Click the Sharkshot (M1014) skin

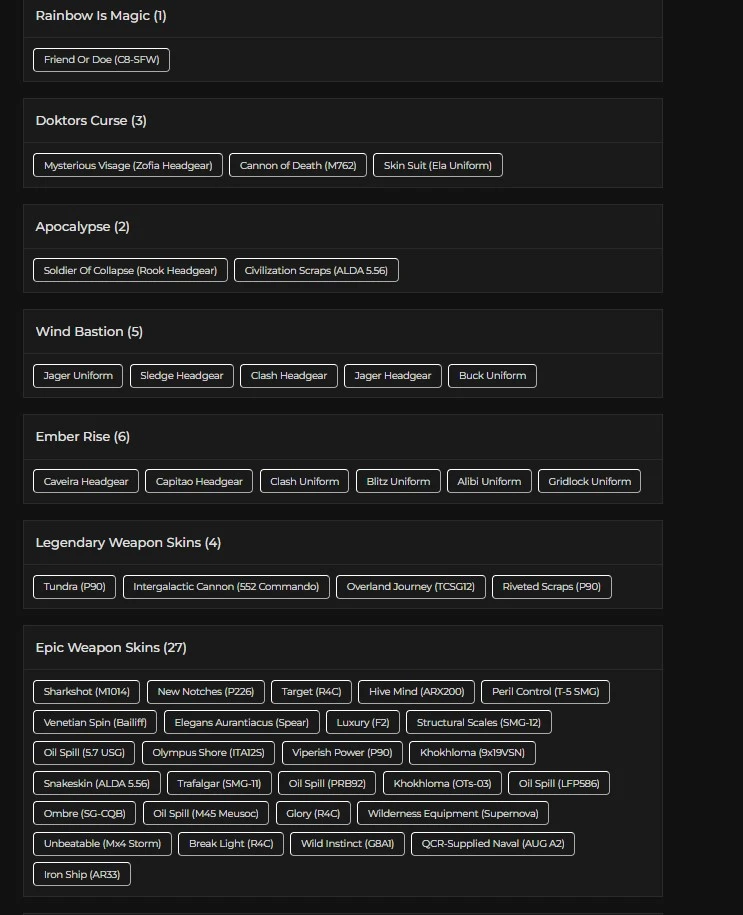click(x=86, y=692)
